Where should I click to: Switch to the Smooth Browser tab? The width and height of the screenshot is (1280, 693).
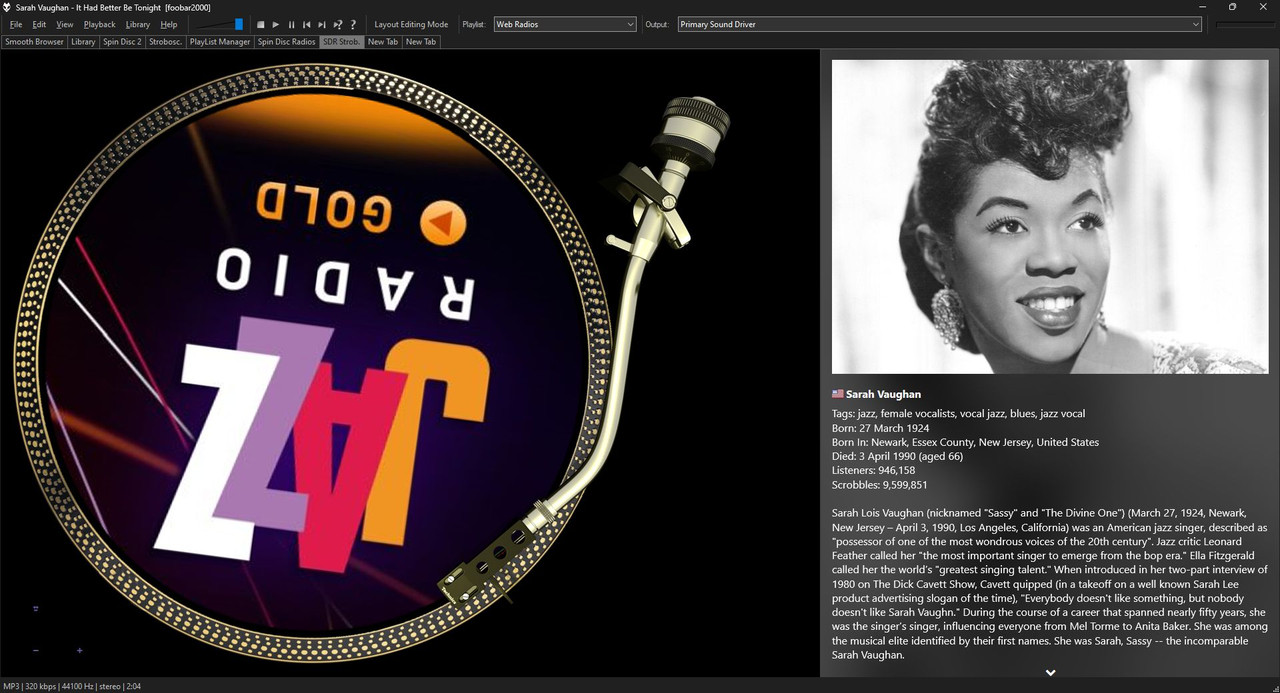(34, 42)
